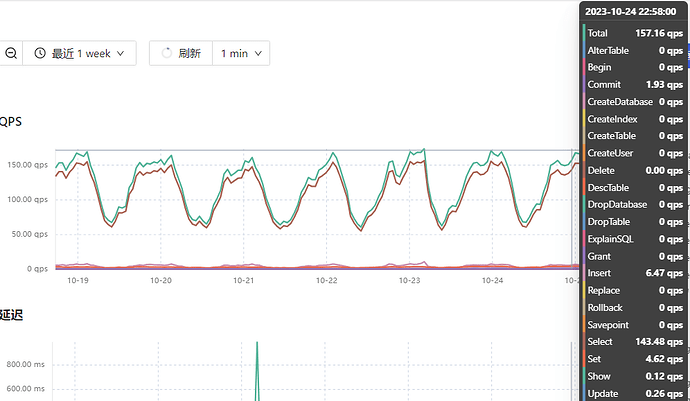Screen dimensions: 690x401
Task: Pick the Commit series entry in tooltip
Action: (634, 84)
